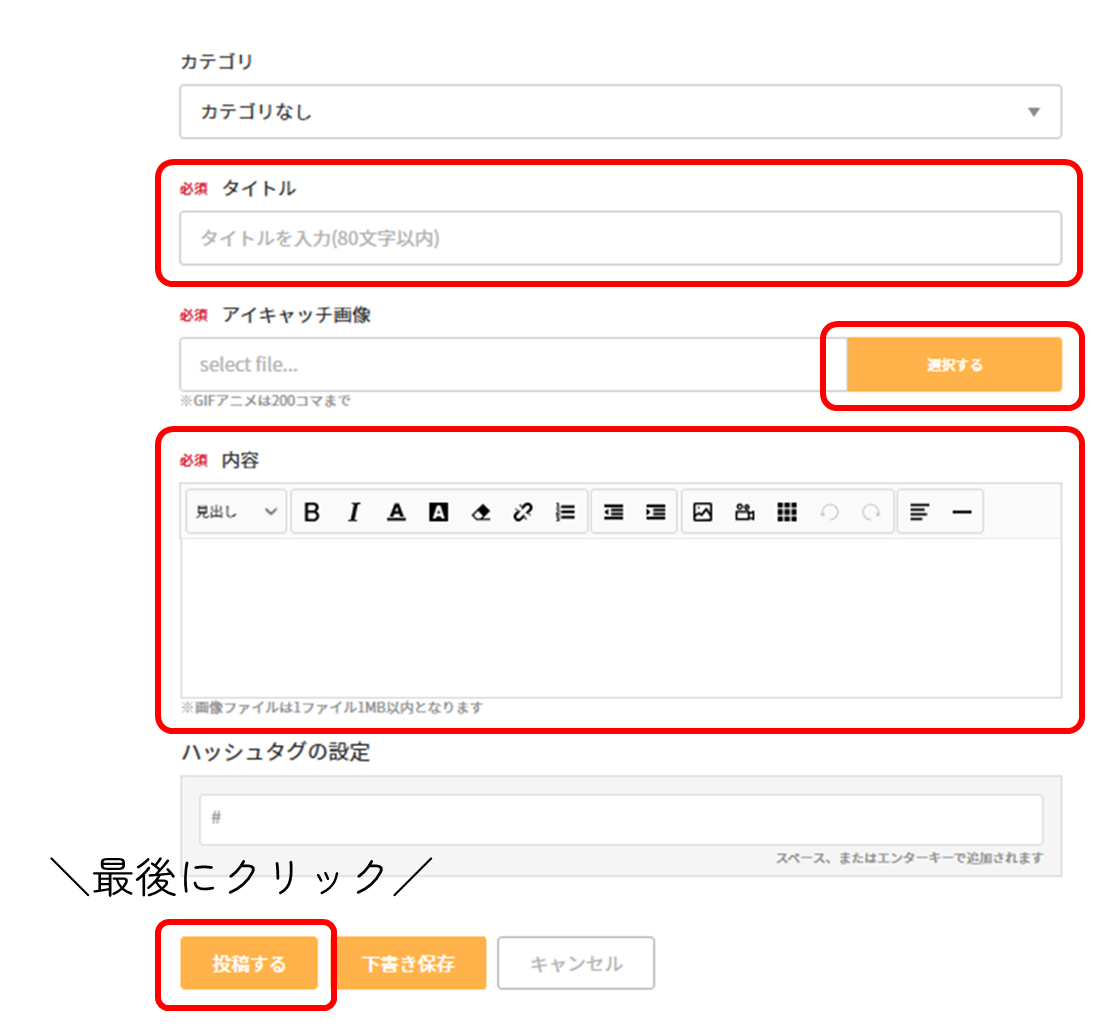Click the outdent icon
The image size is (1097, 1024).
pyautogui.click(x=614, y=512)
